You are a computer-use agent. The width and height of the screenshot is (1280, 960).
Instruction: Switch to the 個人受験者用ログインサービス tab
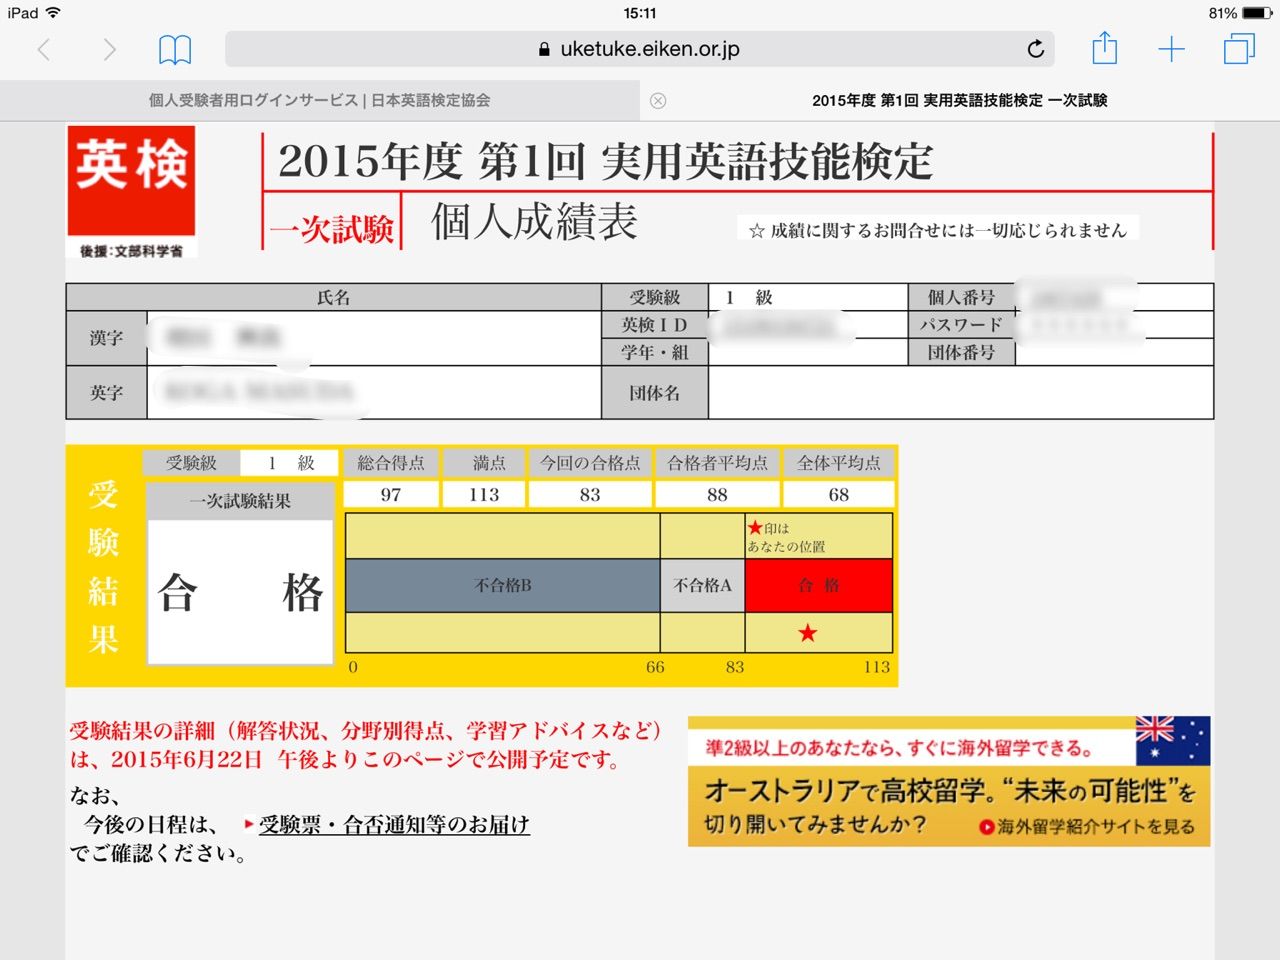(320, 100)
